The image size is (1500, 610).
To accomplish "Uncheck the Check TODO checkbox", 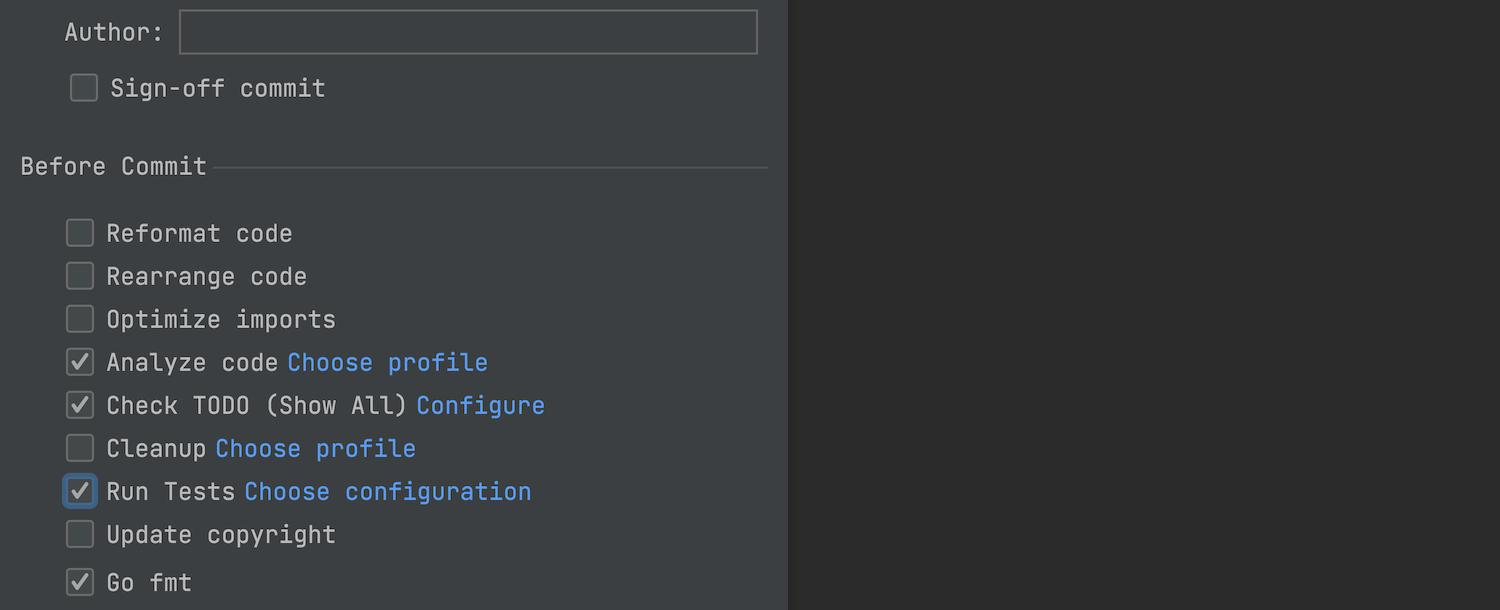I will click(x=80, y=405).
